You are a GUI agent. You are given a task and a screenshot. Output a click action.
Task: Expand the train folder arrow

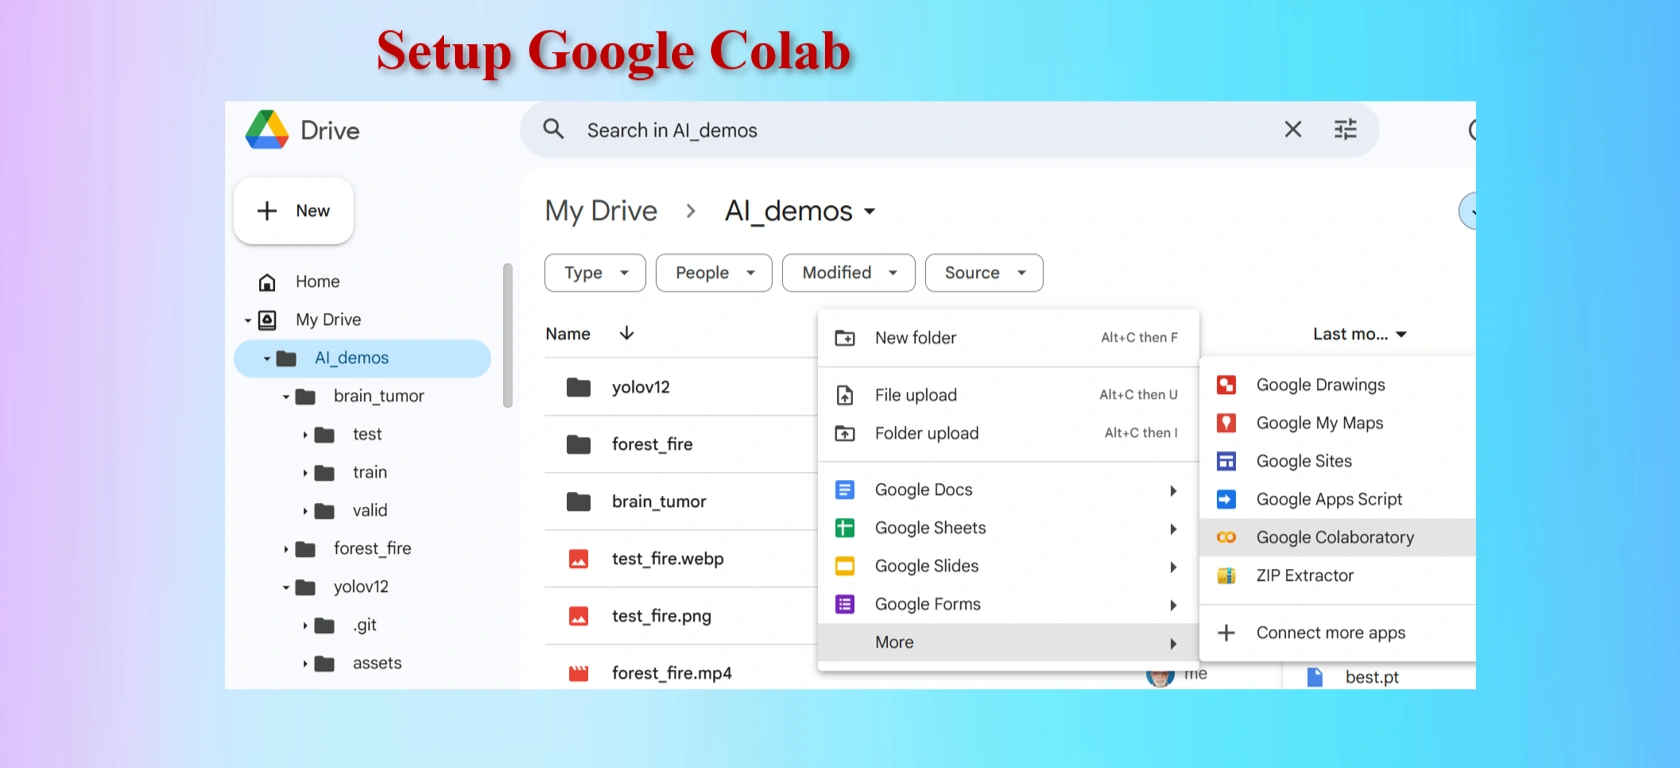(x=305, y=473)
